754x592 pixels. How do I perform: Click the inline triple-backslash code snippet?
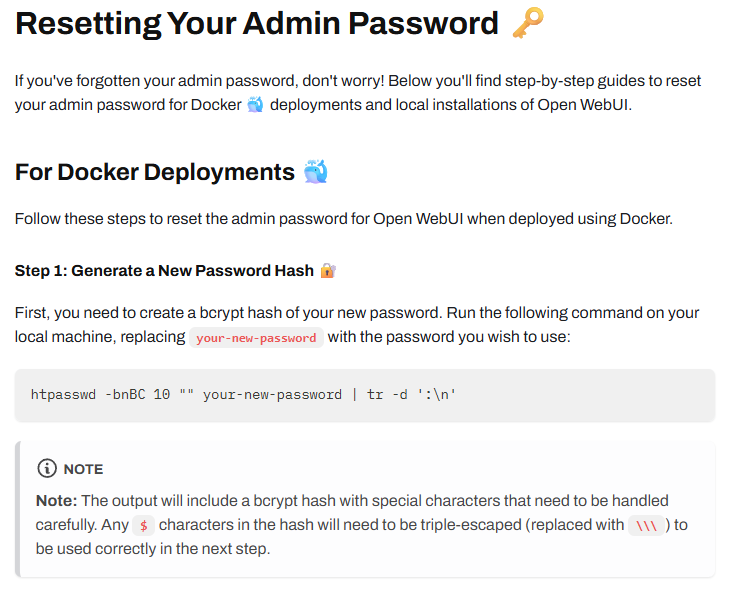[645, 525]
